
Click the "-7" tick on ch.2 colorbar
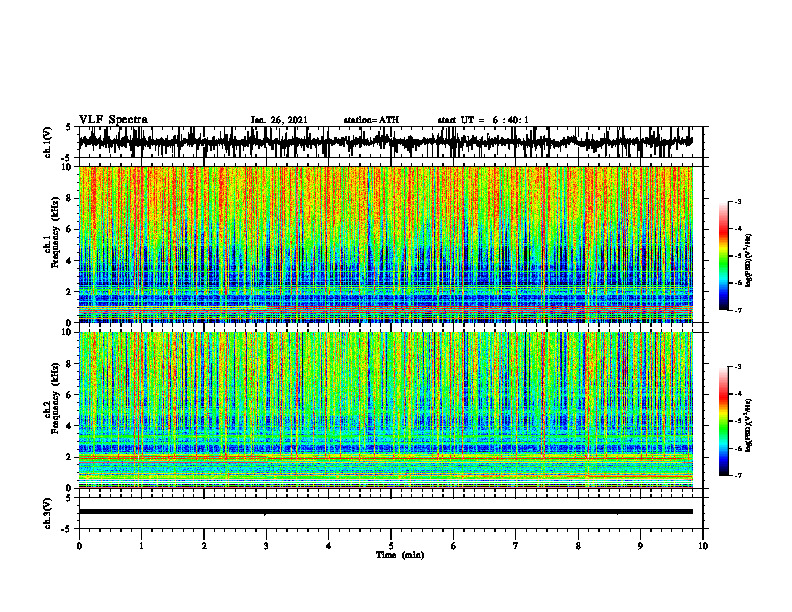click(x=738, y=475)
